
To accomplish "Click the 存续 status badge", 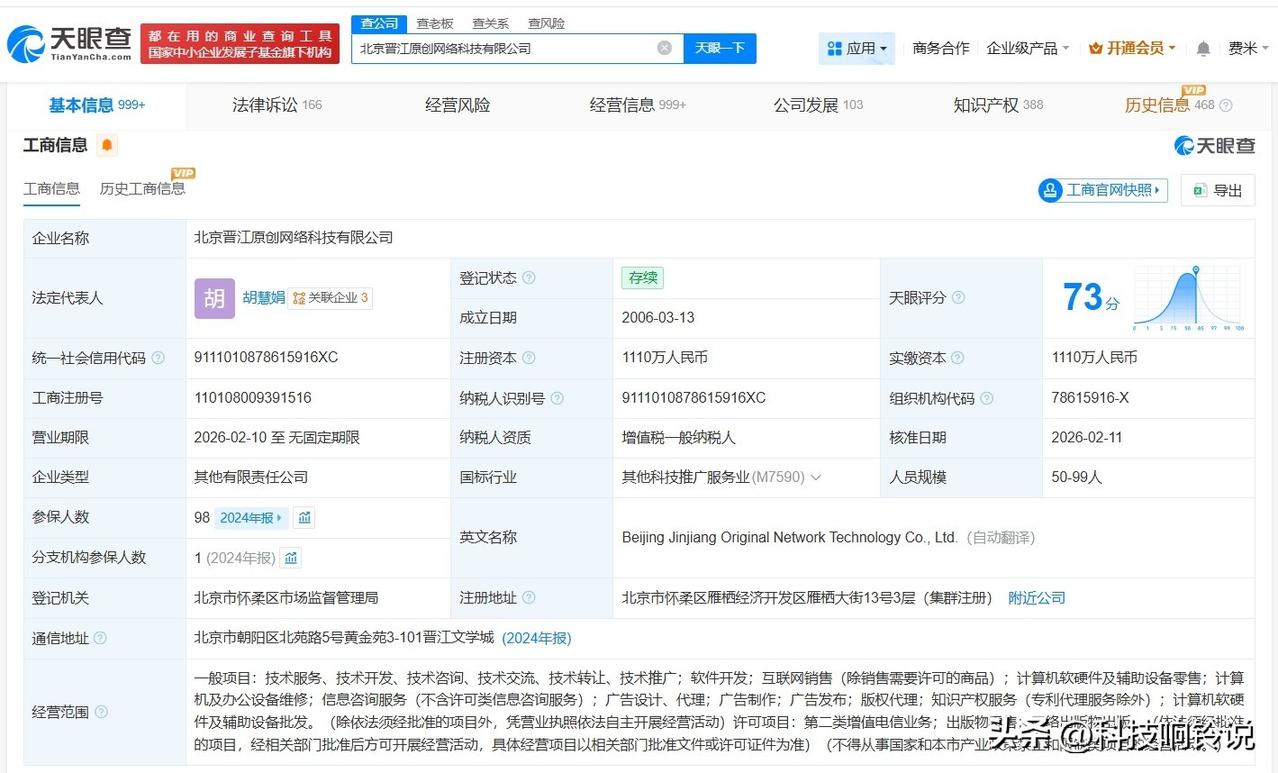I will click(642, 278).
